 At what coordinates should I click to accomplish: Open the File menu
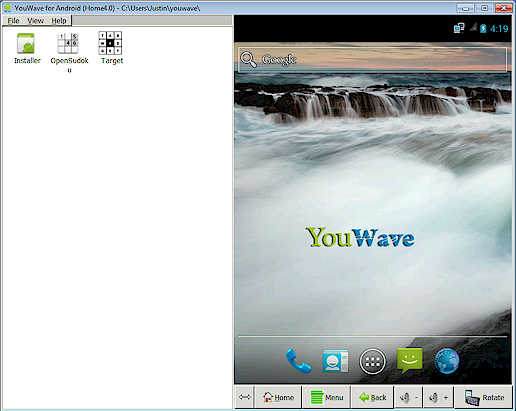tap(13, 21)
